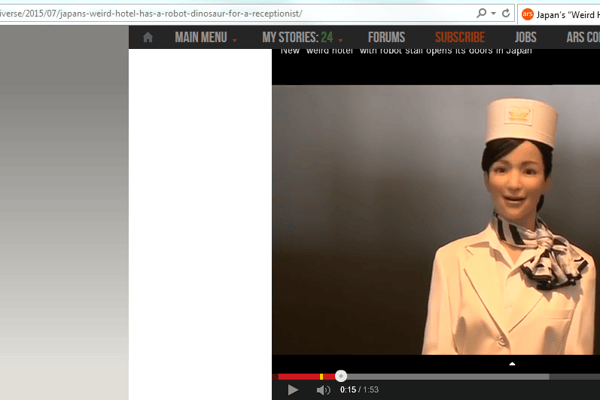This screenshot has height=400, width=600.
Task: Open the address bar dropdown arrow
Action: (x=494, y=14)
